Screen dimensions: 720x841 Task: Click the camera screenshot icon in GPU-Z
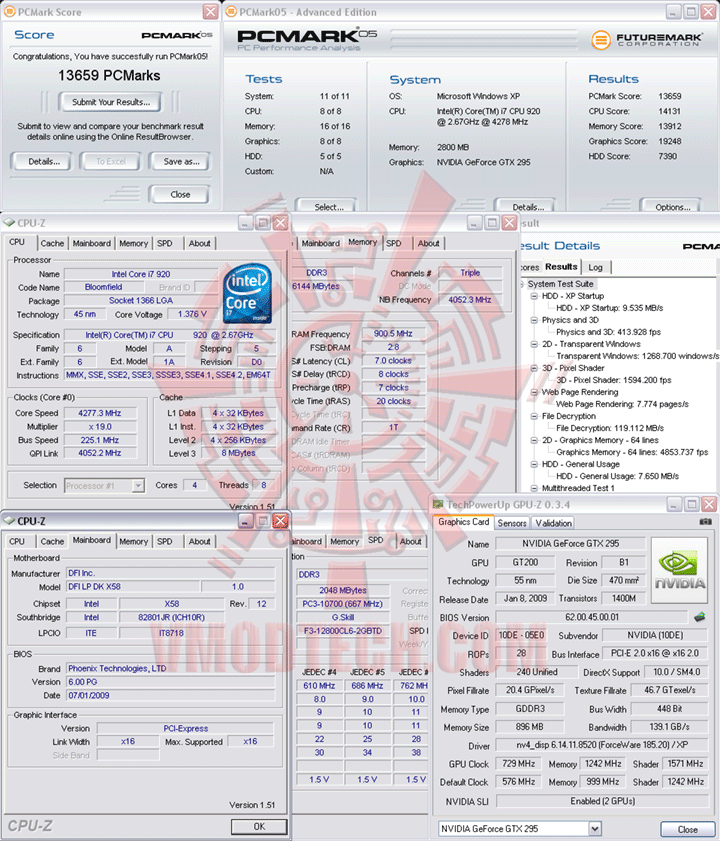click(705, 521)
